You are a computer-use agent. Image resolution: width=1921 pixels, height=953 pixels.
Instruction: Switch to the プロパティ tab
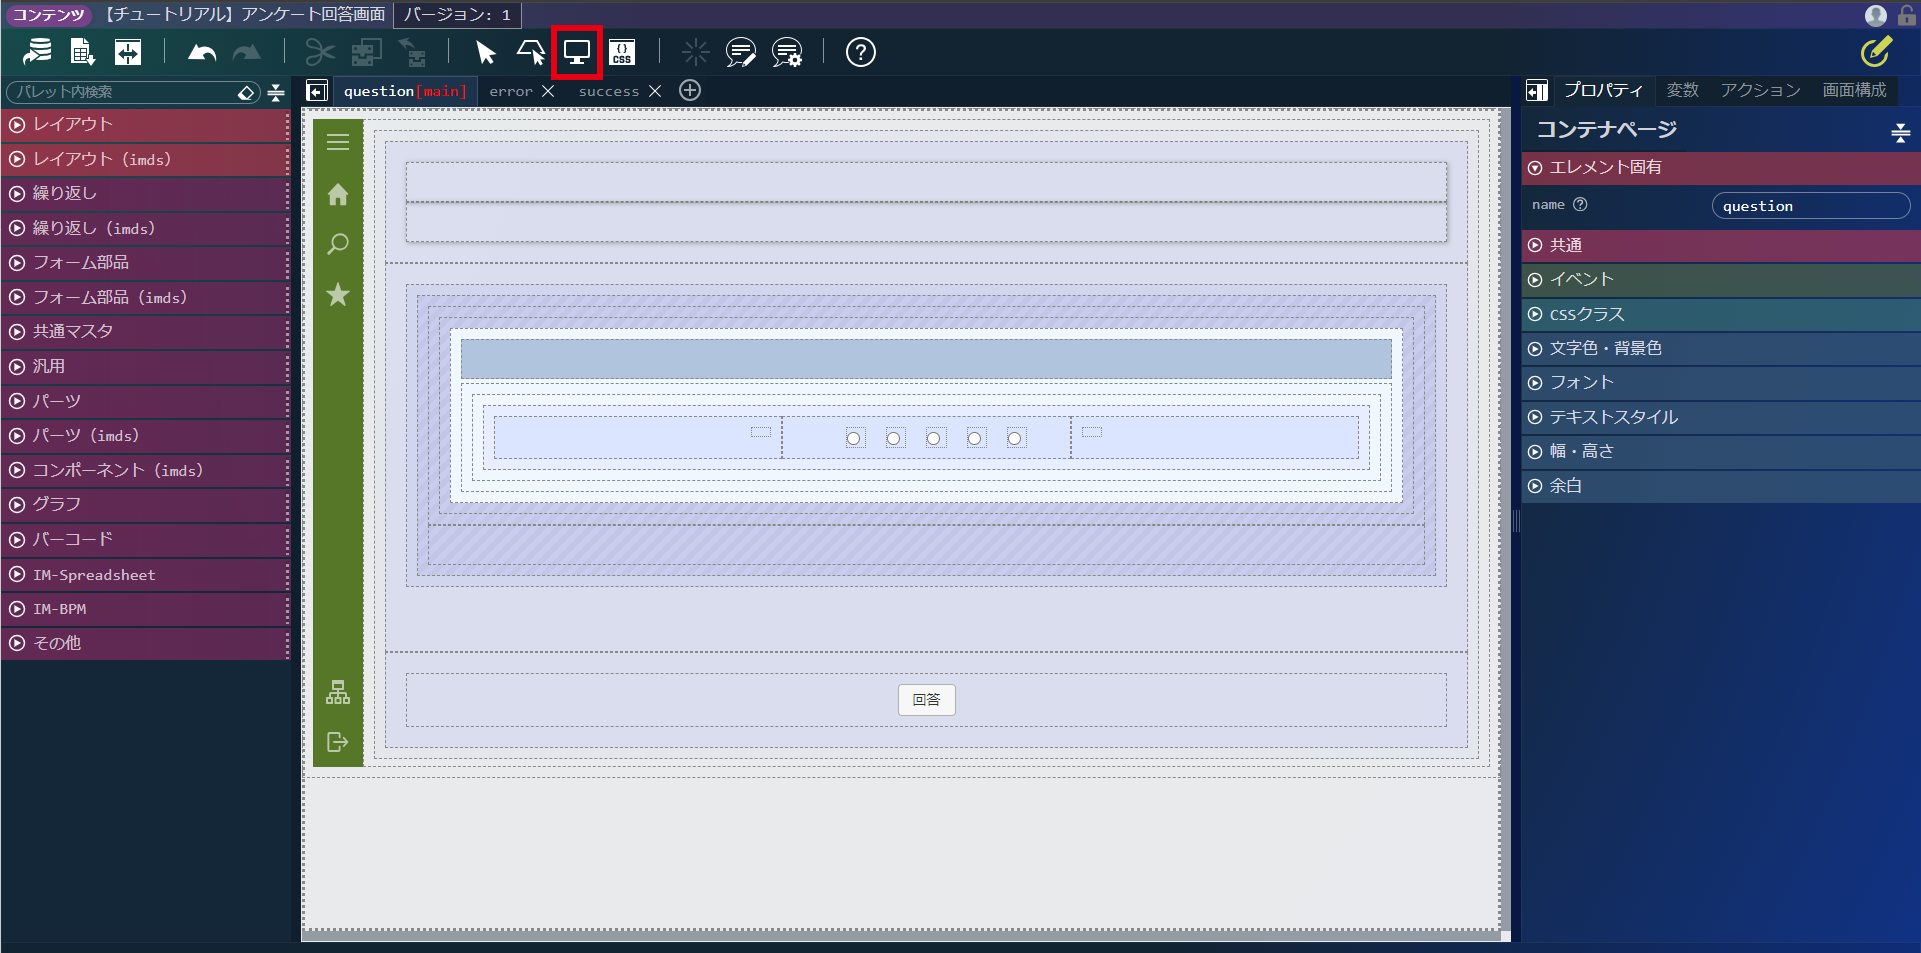click(x=1603, y=90)
